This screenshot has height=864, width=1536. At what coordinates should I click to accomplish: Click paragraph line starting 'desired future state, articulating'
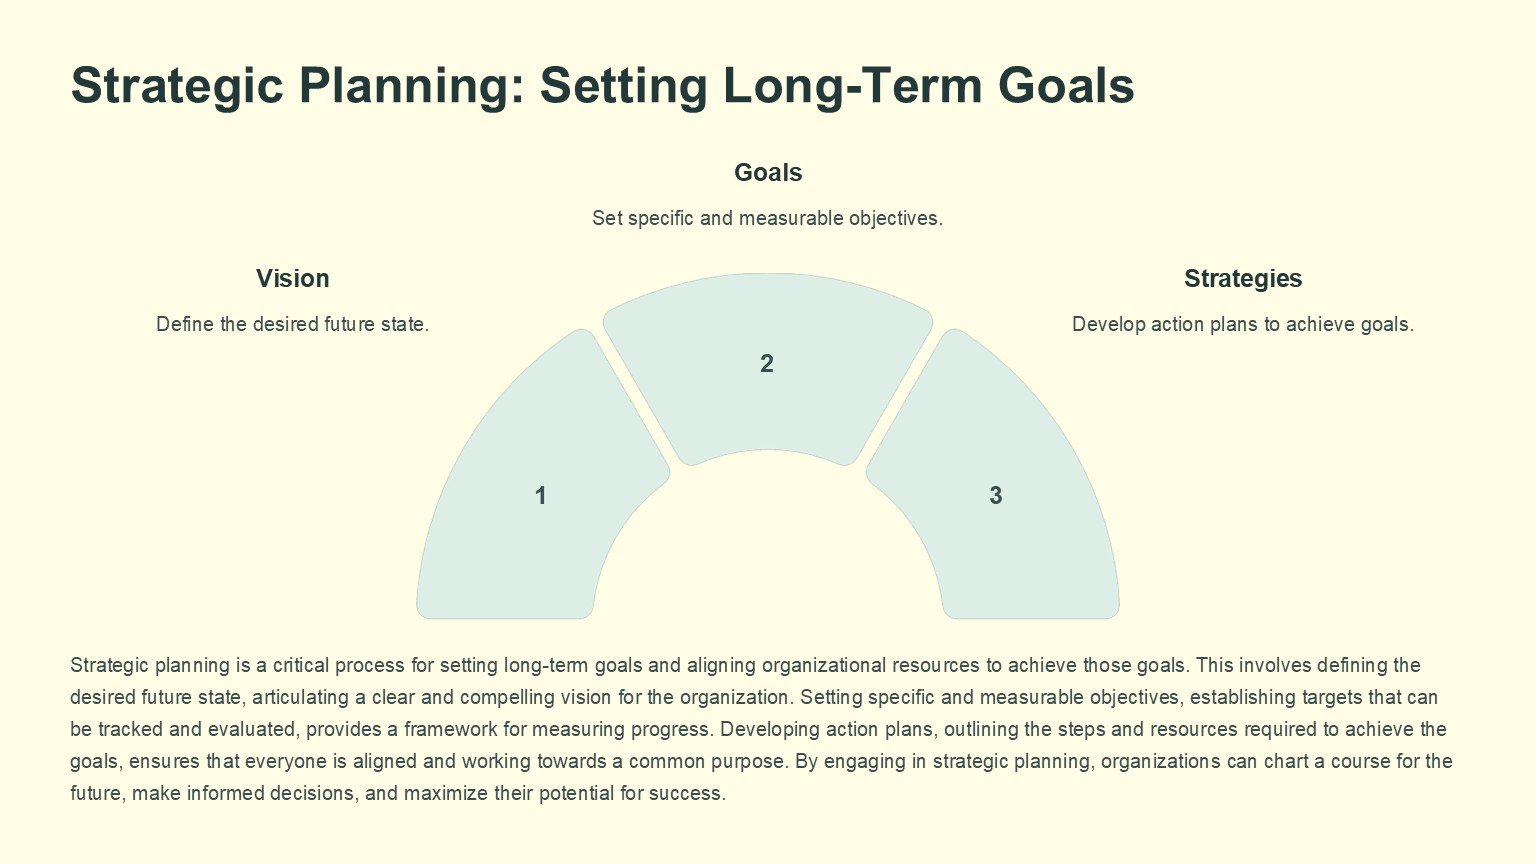click(753, 698)
